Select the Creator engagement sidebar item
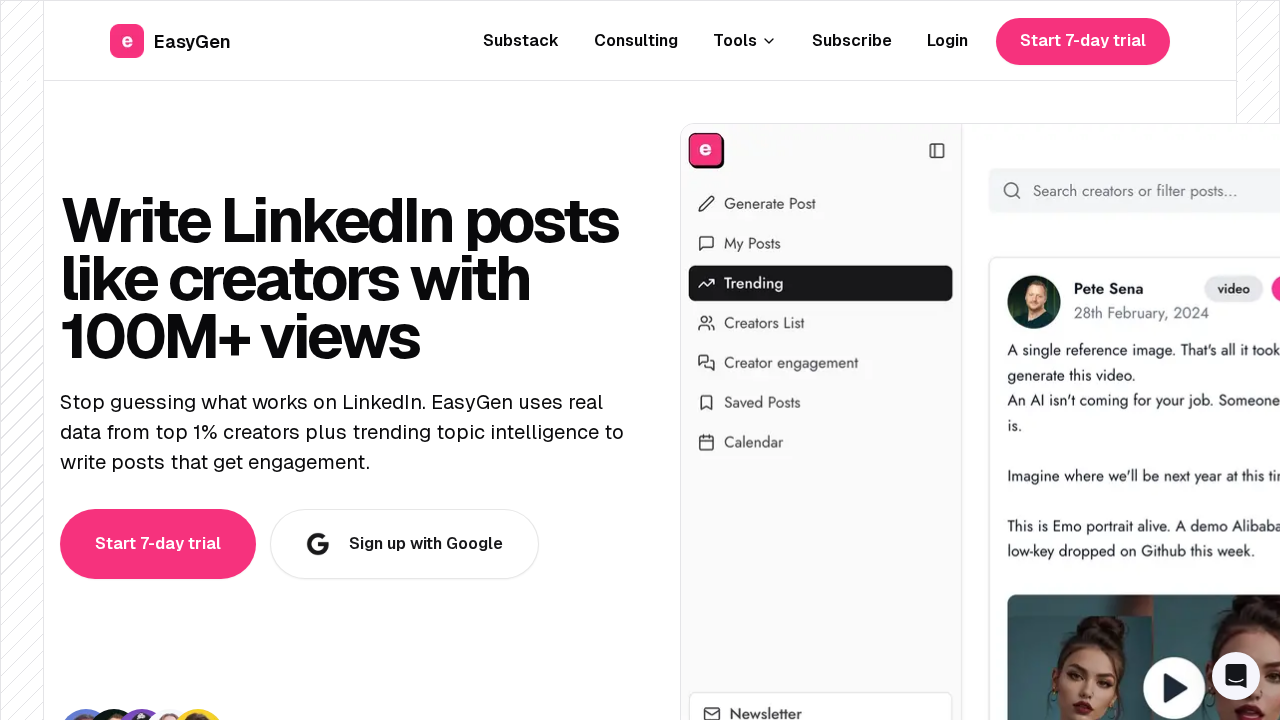This screenshot has width=1280, height=720. [790, 363]
